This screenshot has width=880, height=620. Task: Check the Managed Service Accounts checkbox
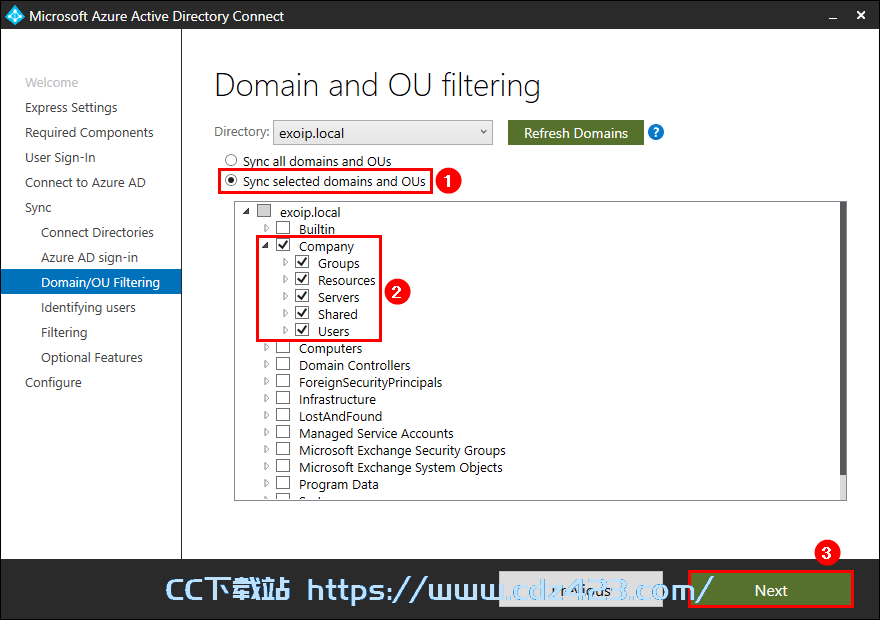pos(283,432)
